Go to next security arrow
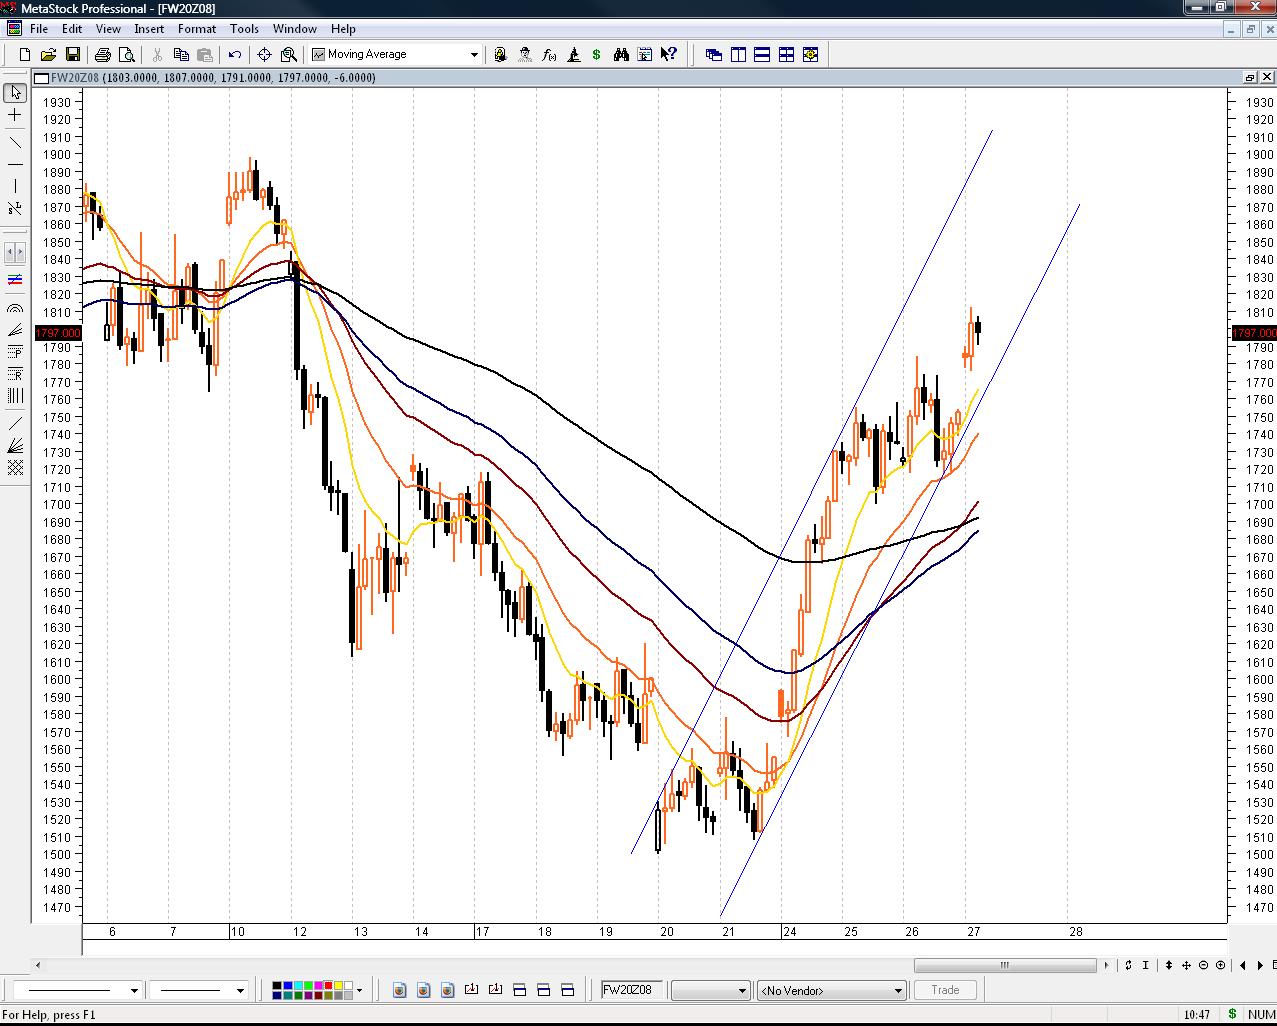1277x1026 pixels. coord(1260,965)
